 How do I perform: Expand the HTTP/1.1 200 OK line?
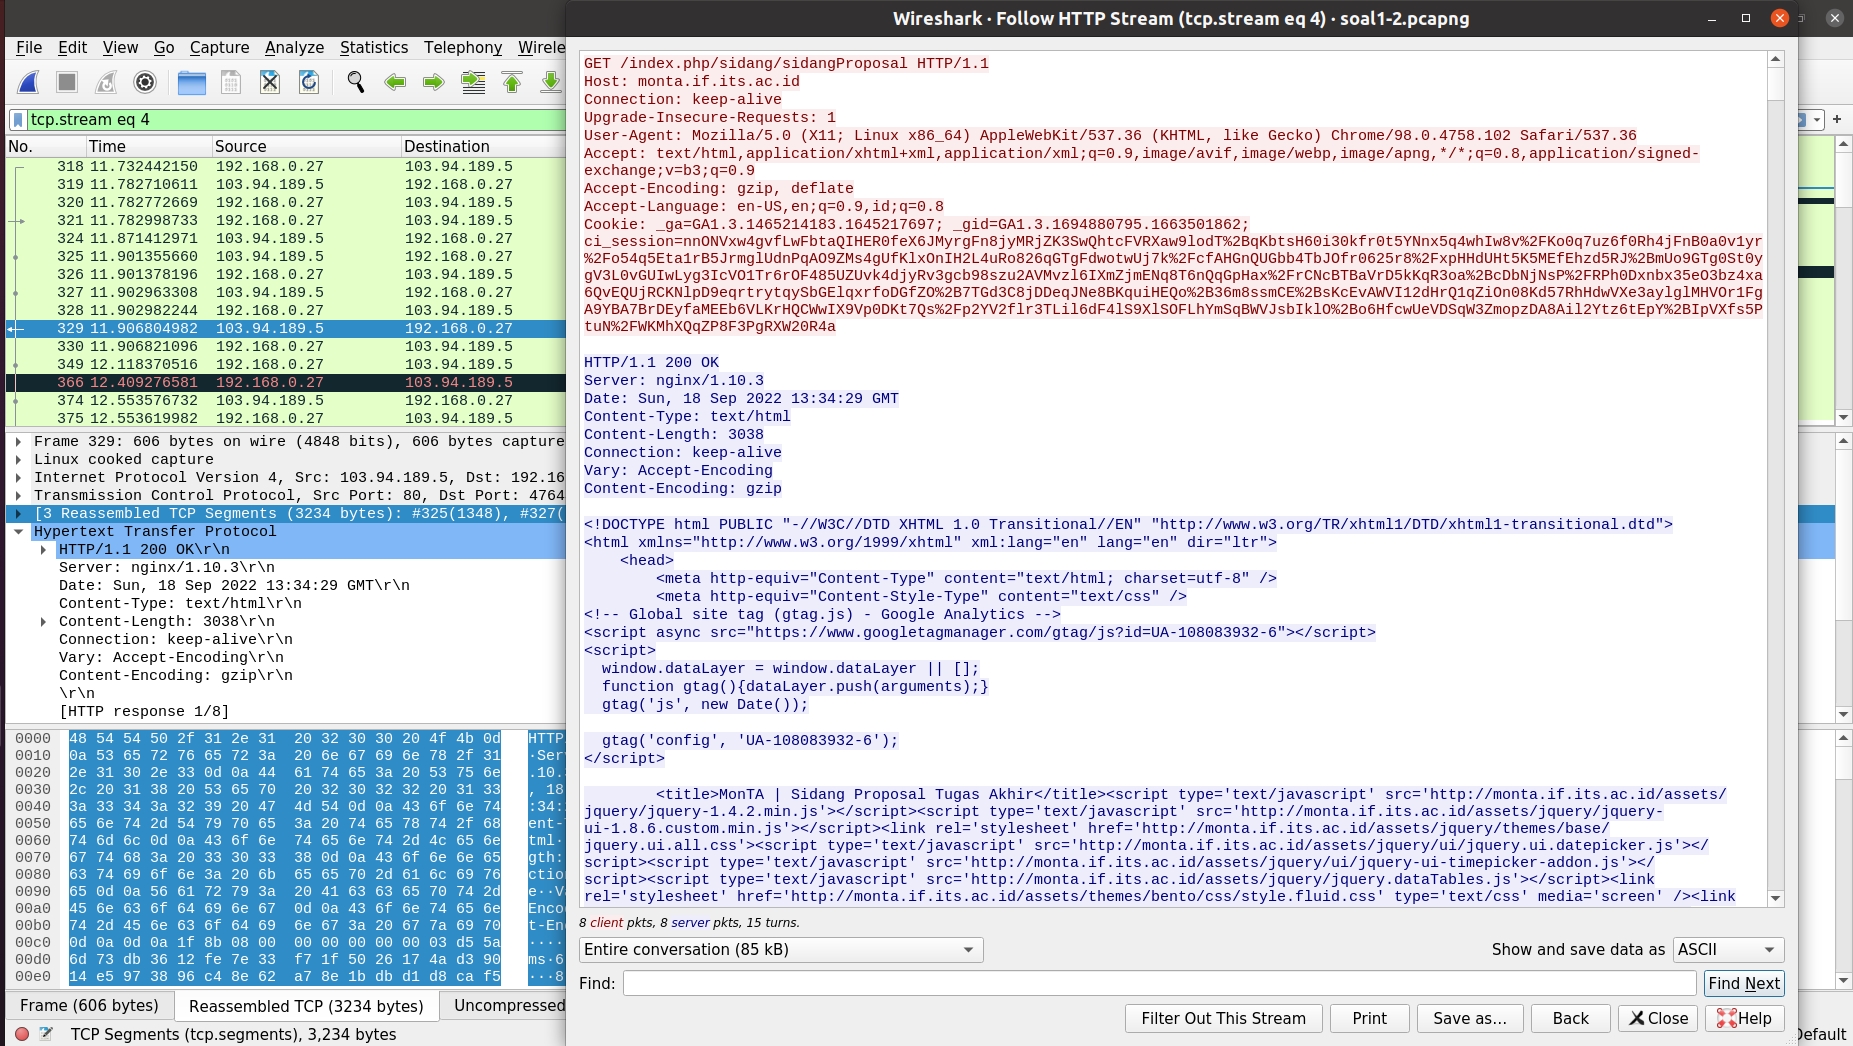tap(43, 549)
